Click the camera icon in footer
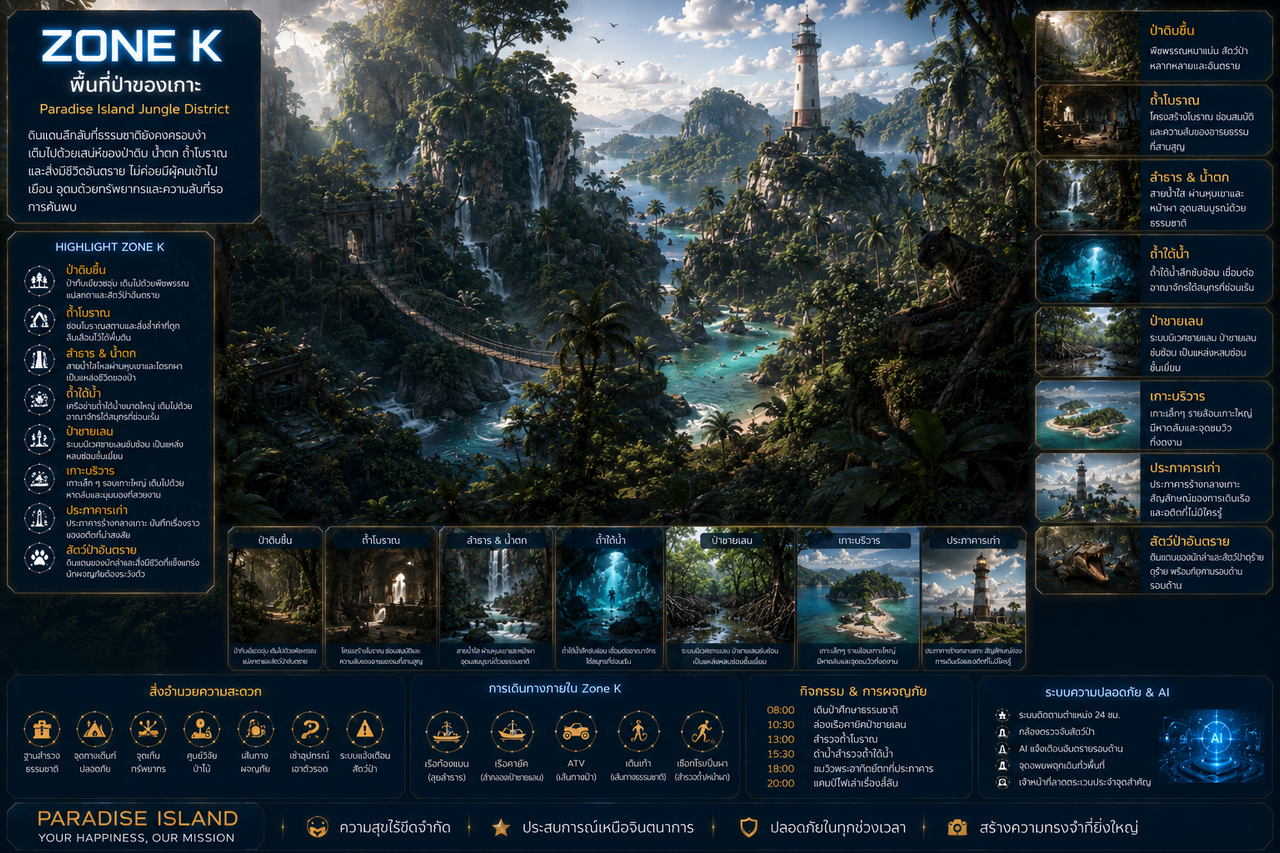 click(x=957, y=827)
